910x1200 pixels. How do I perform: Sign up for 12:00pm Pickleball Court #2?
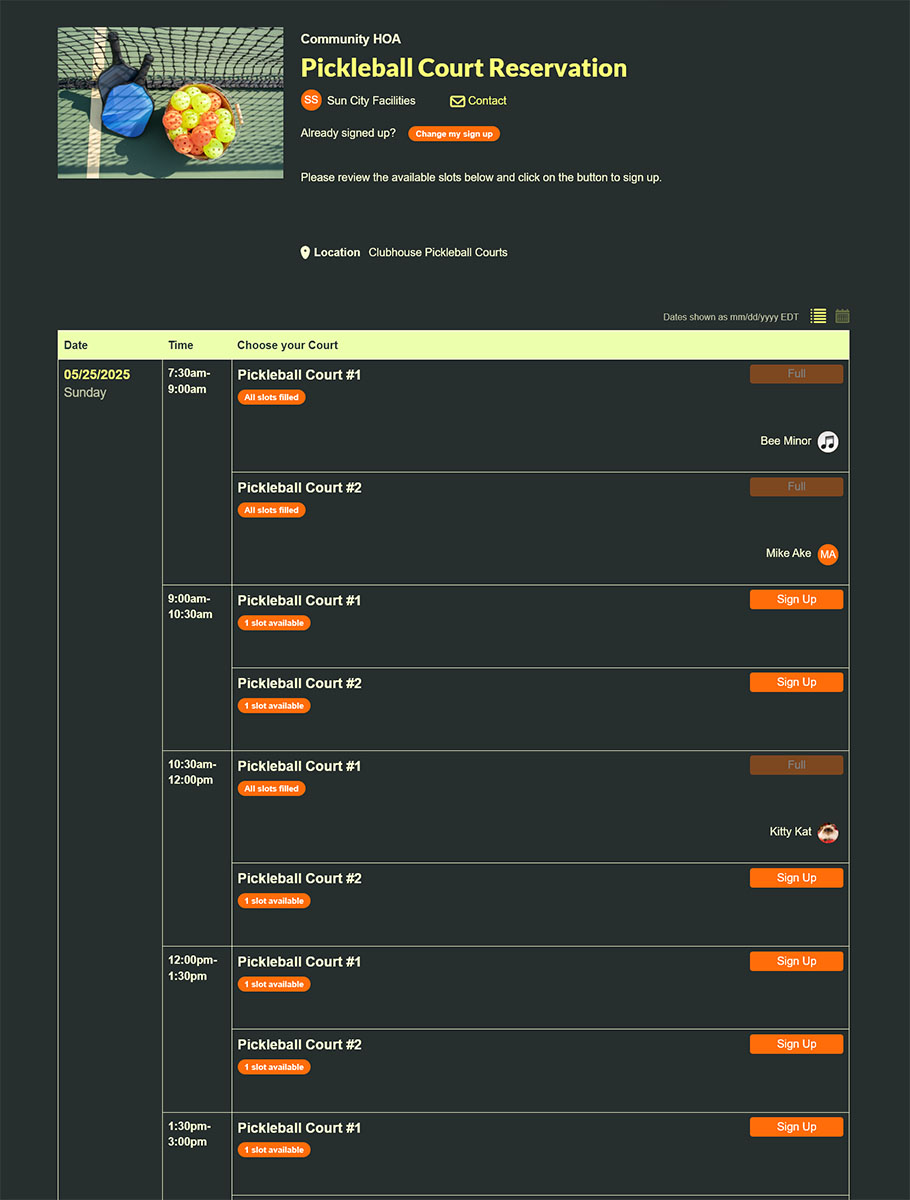(x=796, y=1044)
